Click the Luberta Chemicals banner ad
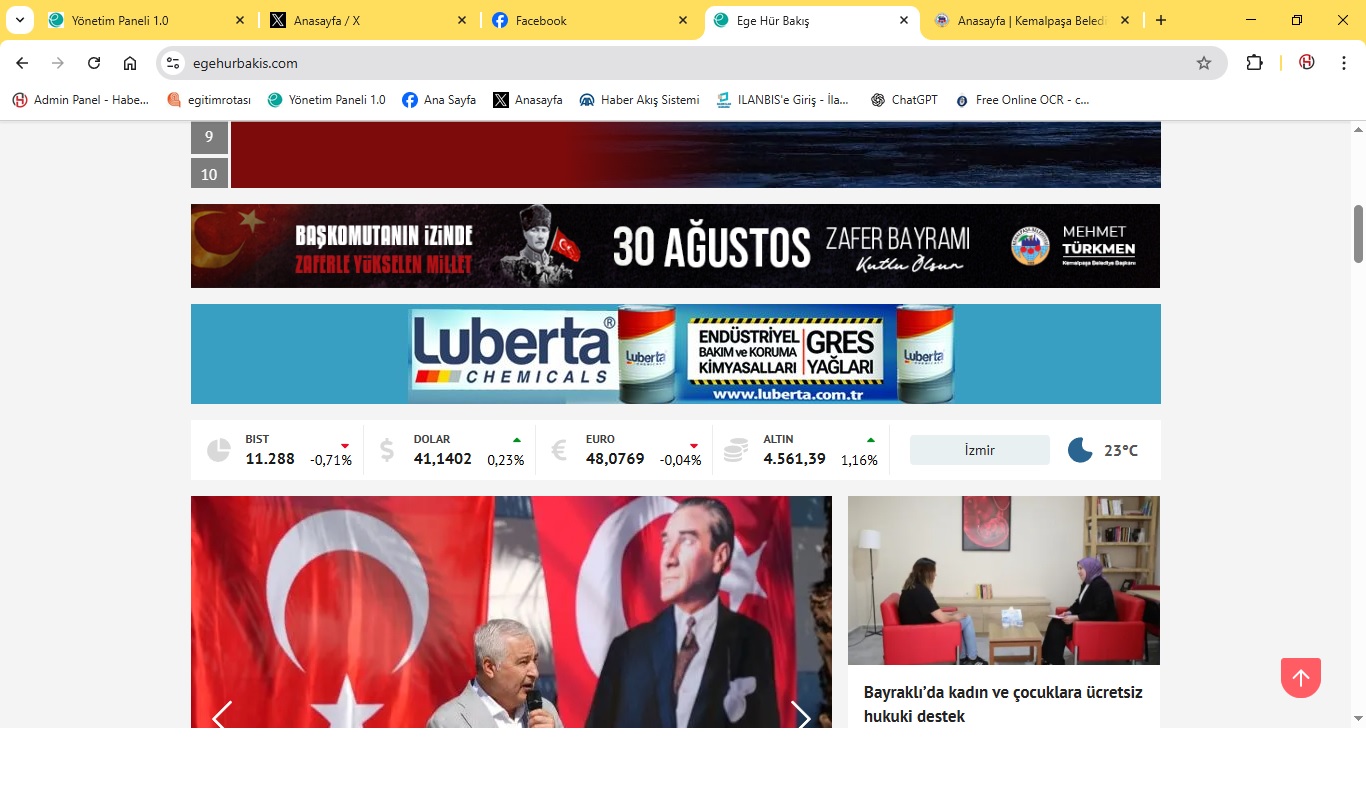Image resolution: width=1366 pixels, height=810 pixels. click(676, 354)
